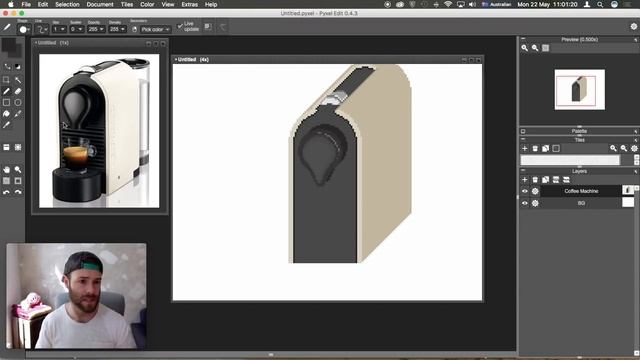Toggle the Preview panel grid button
Image resolution: width=640 pixels, height=360 pixels.
pyautogui.click(x=546, y=48)
